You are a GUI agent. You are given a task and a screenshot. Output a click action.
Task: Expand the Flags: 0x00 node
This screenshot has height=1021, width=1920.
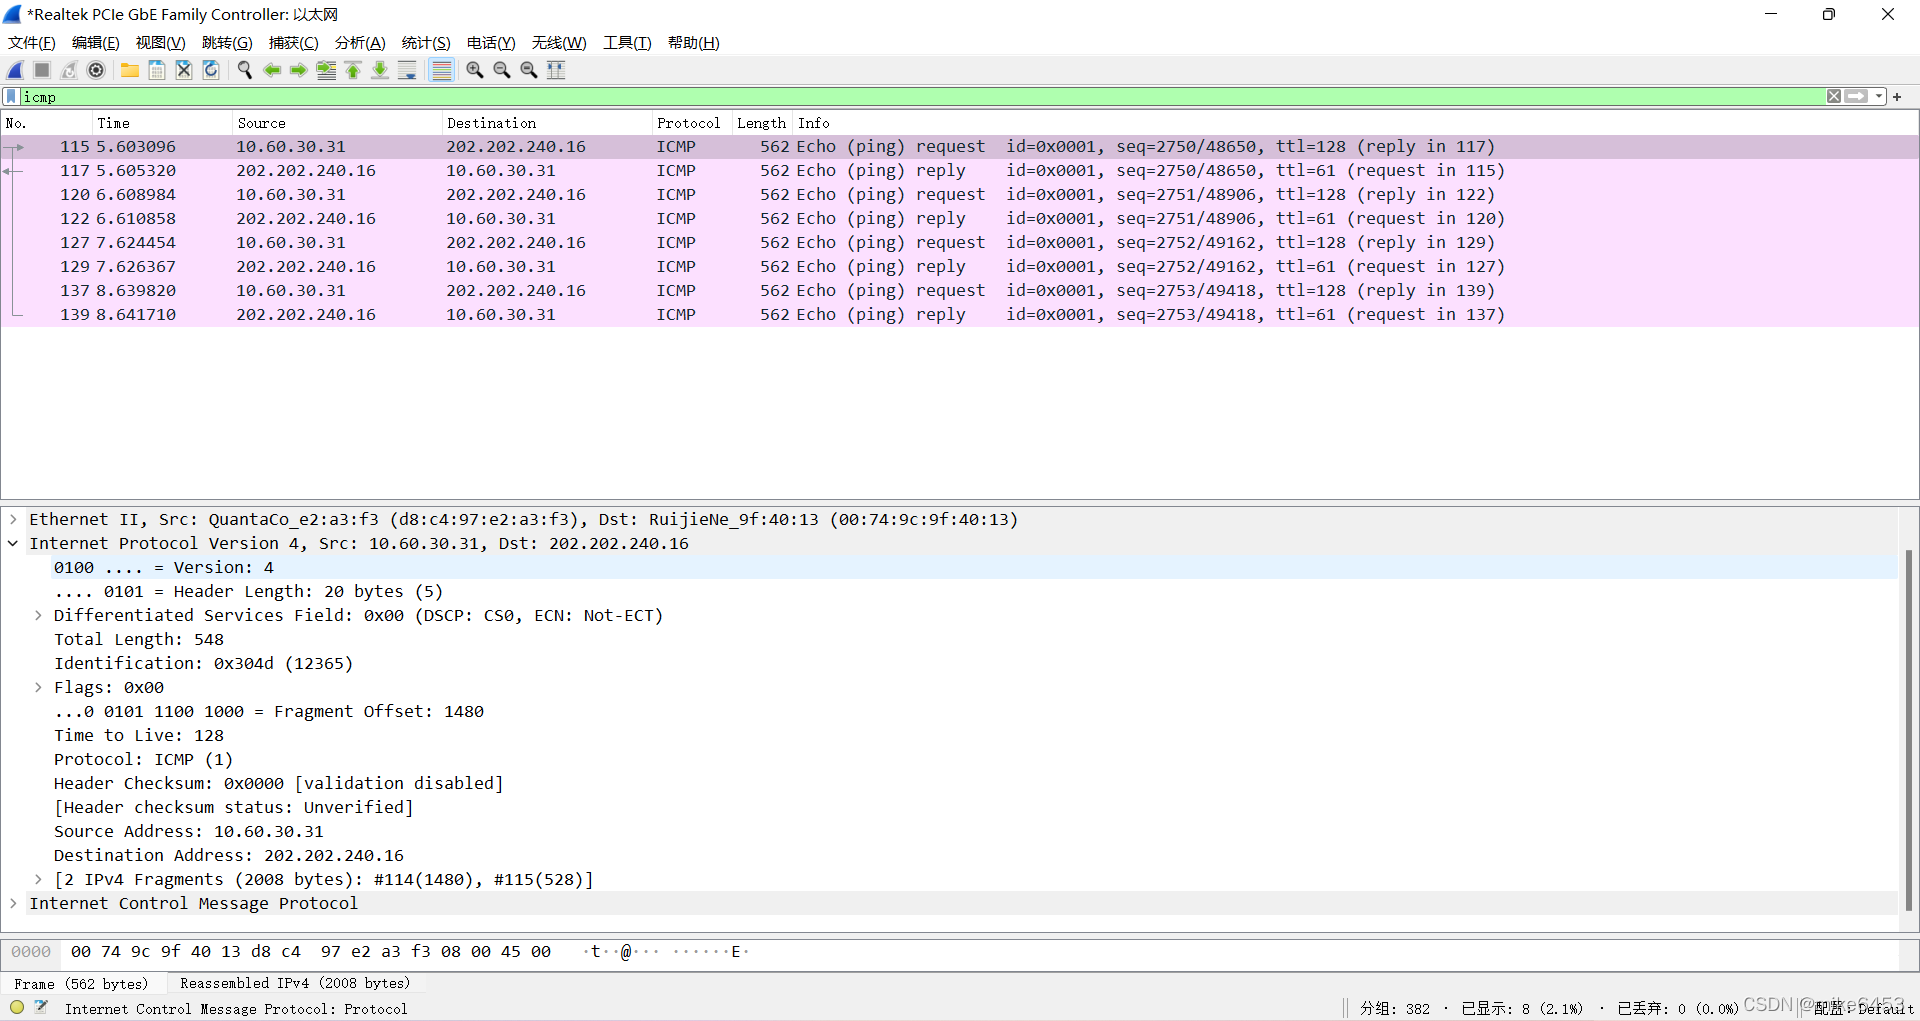(38, 687)
